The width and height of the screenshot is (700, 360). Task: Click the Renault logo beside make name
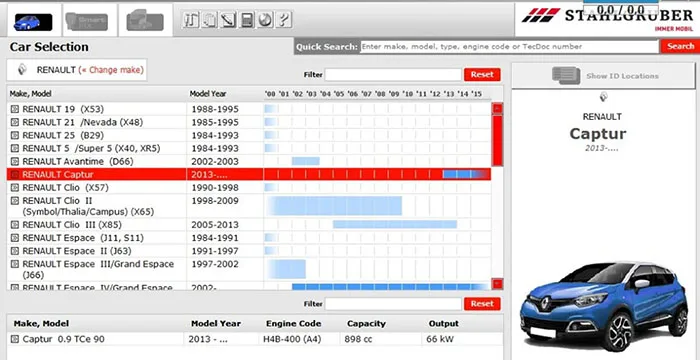(22, 70)
